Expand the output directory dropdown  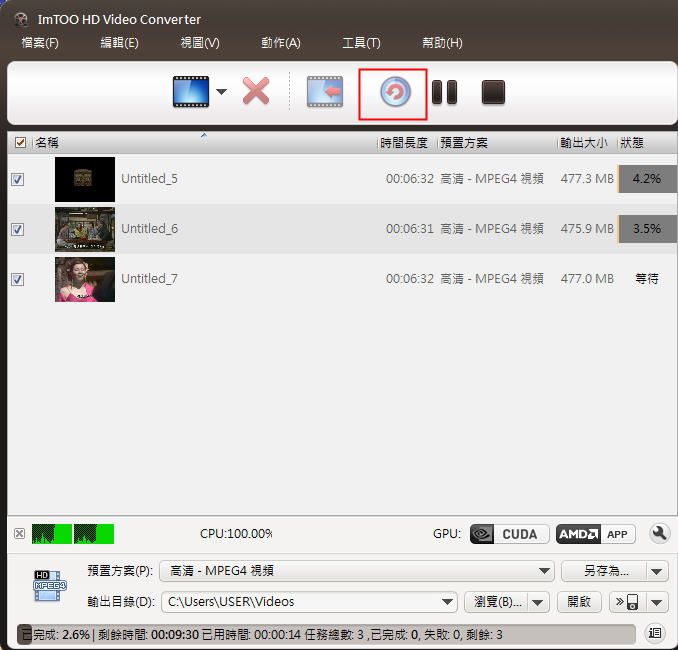[x=448, y=602]
